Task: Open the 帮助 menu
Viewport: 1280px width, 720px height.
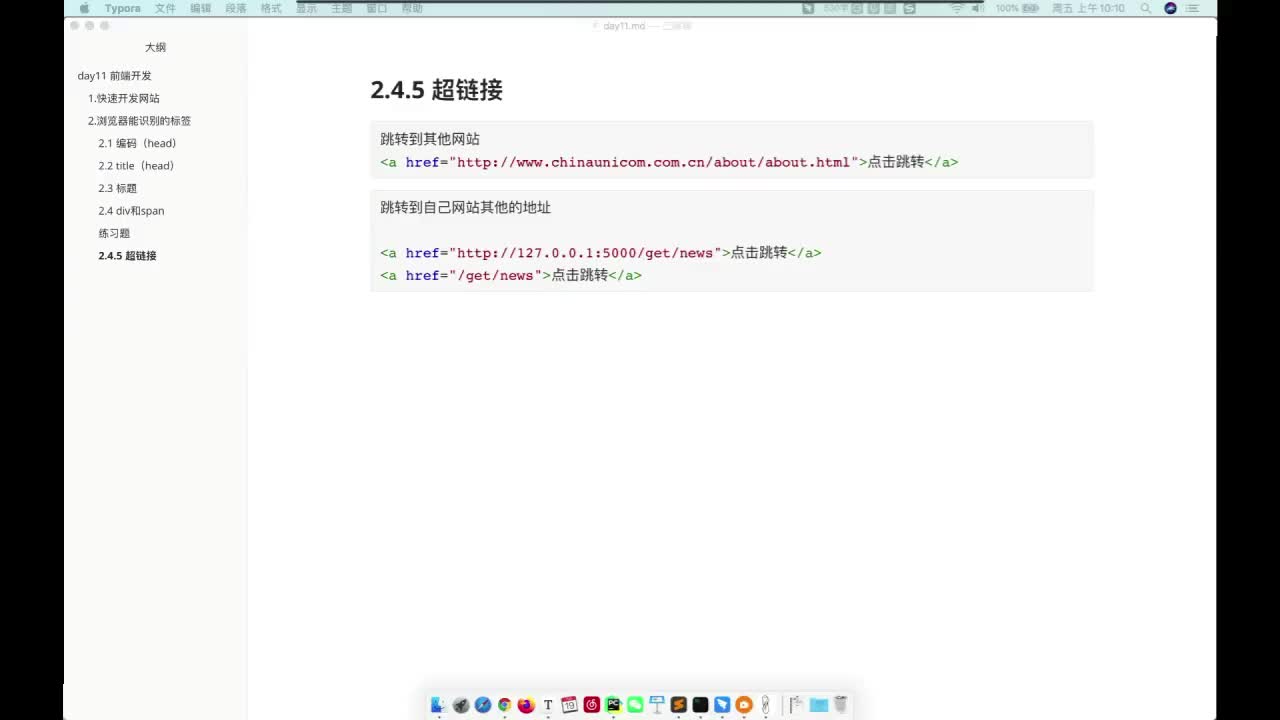Action: 412,8
